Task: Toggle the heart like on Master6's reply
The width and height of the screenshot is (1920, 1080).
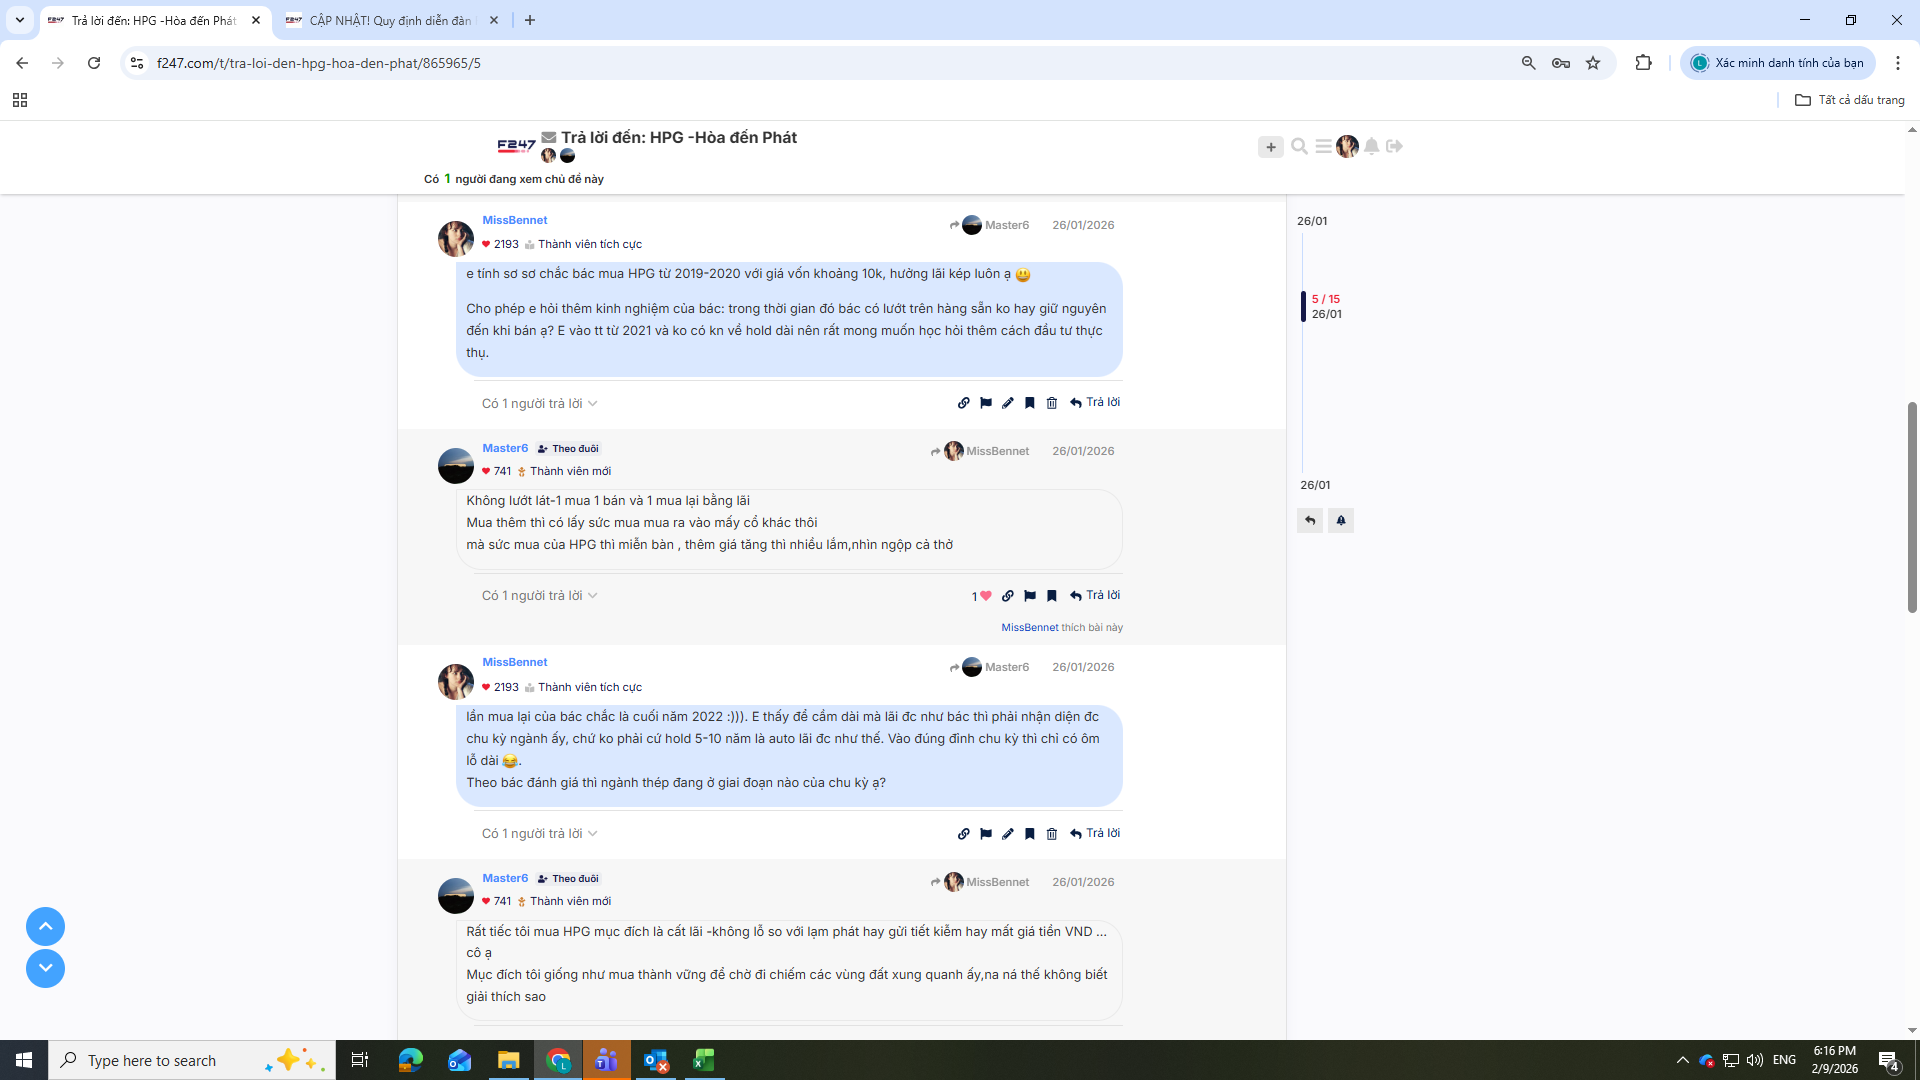Action: [985, 596]
